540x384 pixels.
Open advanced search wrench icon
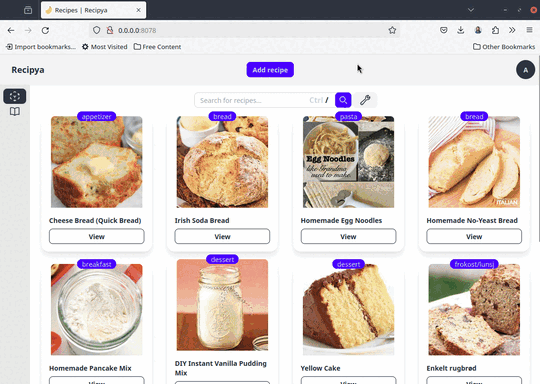(x=365, y=100)
